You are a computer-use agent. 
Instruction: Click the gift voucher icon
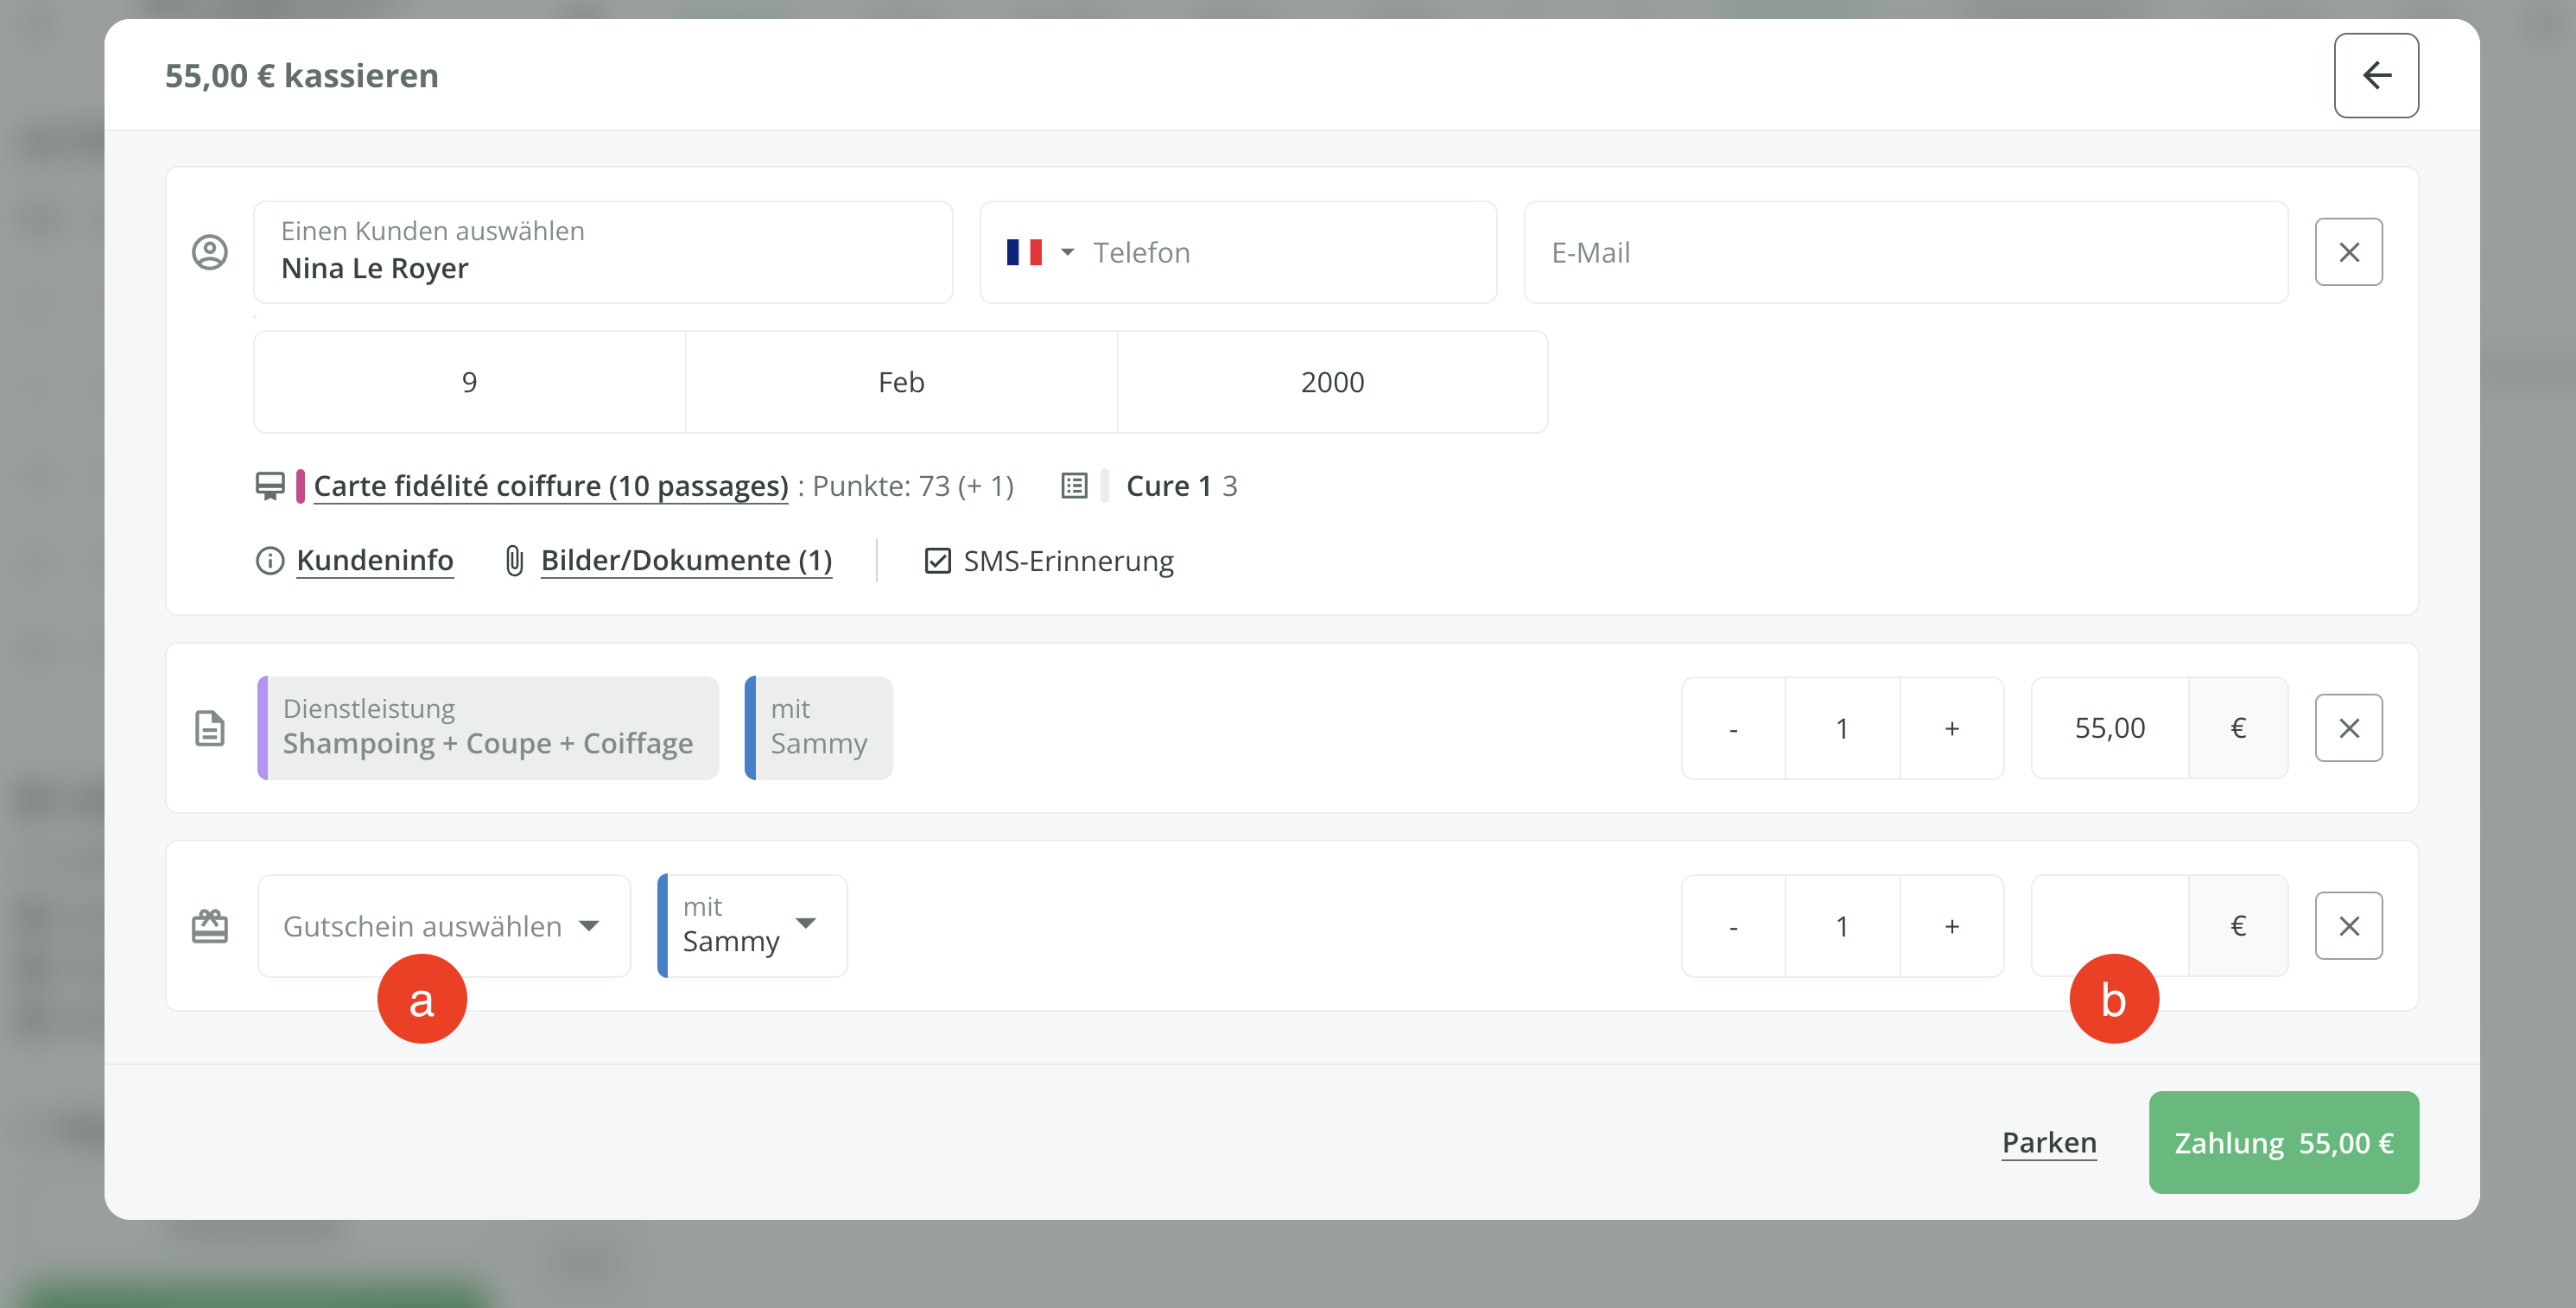tap(210, 926)
